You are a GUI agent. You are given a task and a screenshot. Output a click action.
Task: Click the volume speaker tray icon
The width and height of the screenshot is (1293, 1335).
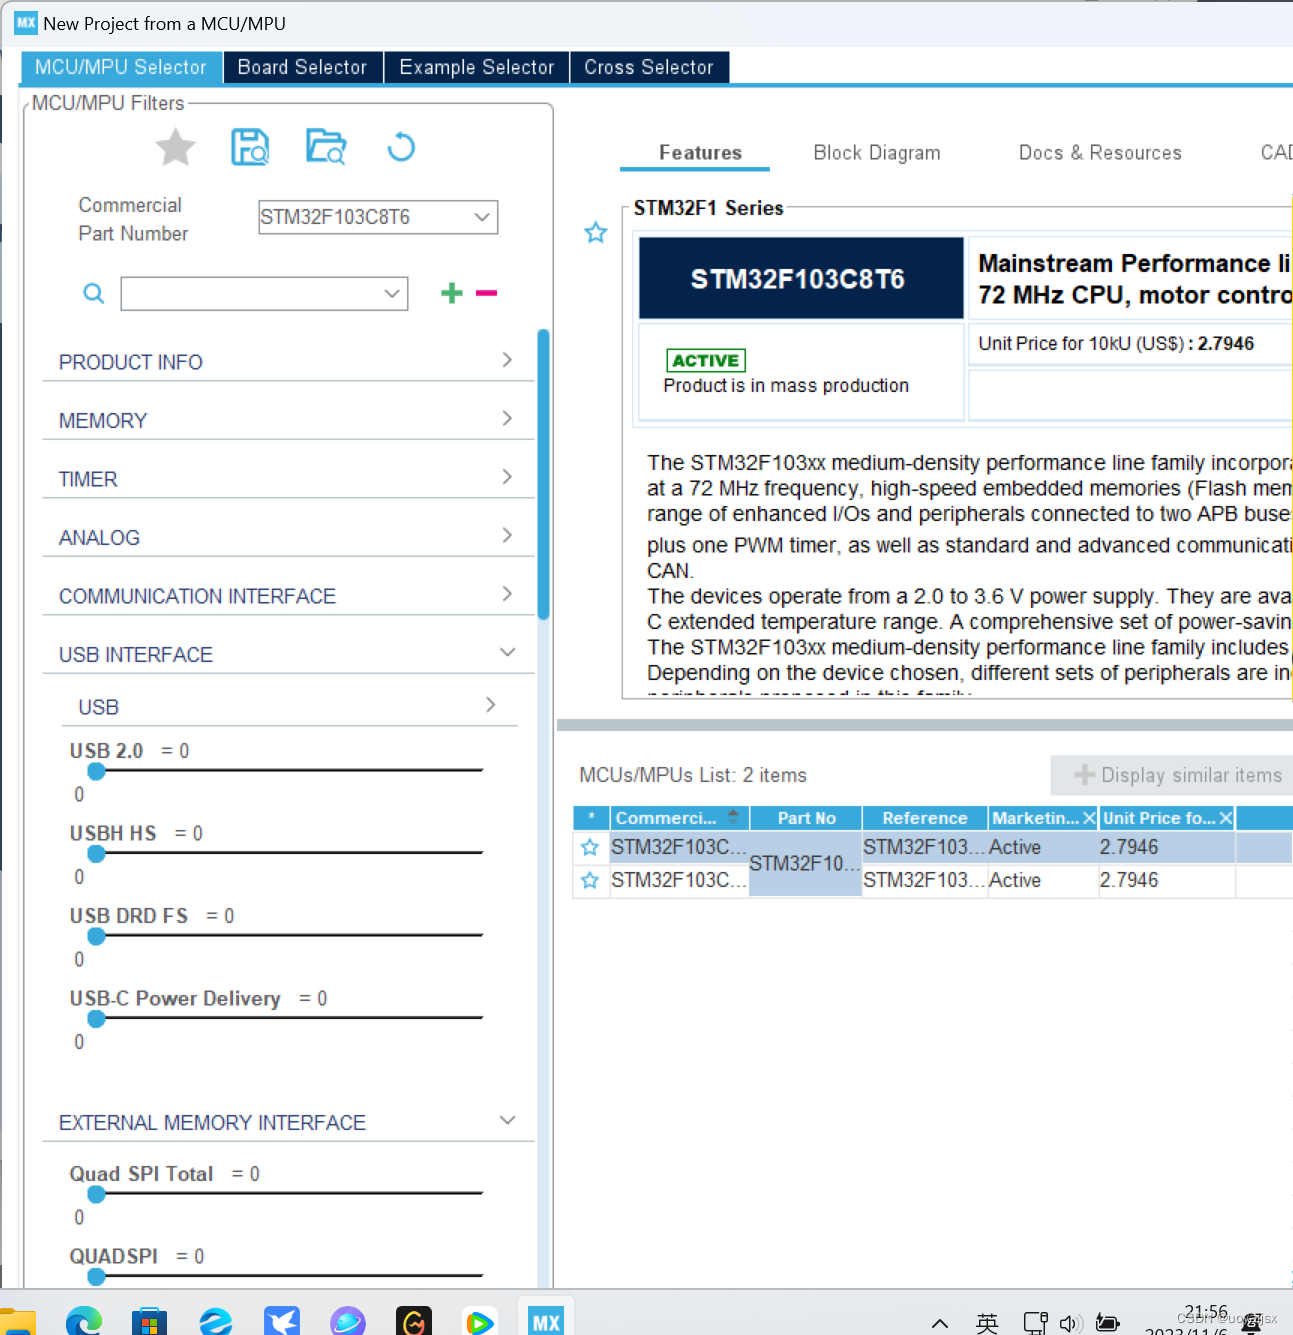click(1070, 1323)
